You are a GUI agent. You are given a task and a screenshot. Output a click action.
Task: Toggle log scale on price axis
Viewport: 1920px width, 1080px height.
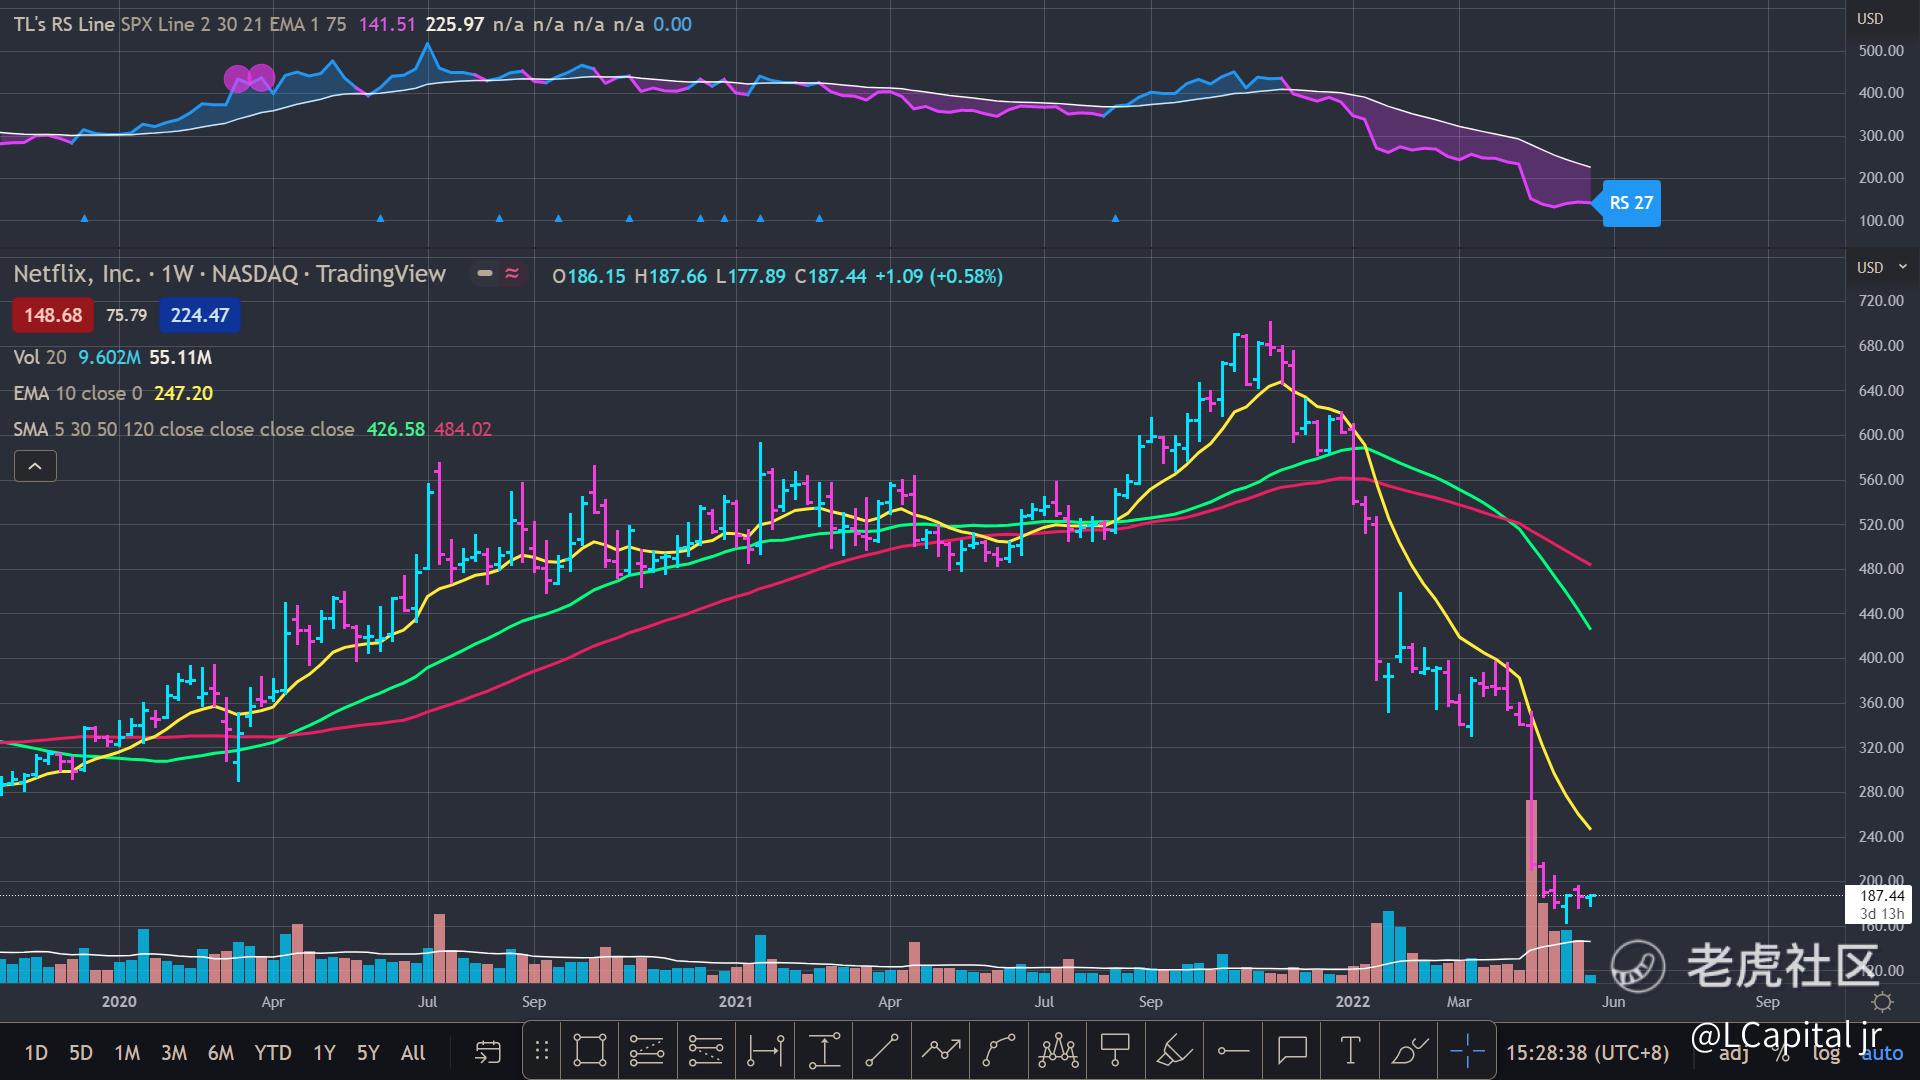(x=1826, y=1053)
